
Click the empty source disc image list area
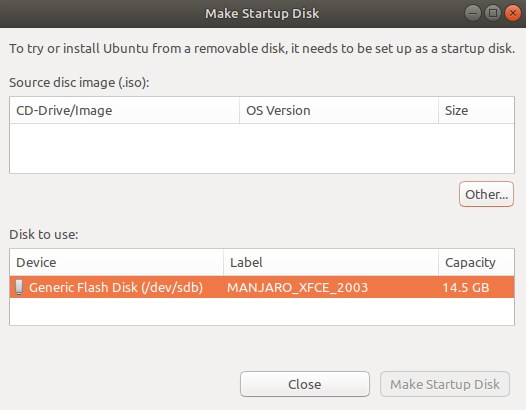(262, 148)
